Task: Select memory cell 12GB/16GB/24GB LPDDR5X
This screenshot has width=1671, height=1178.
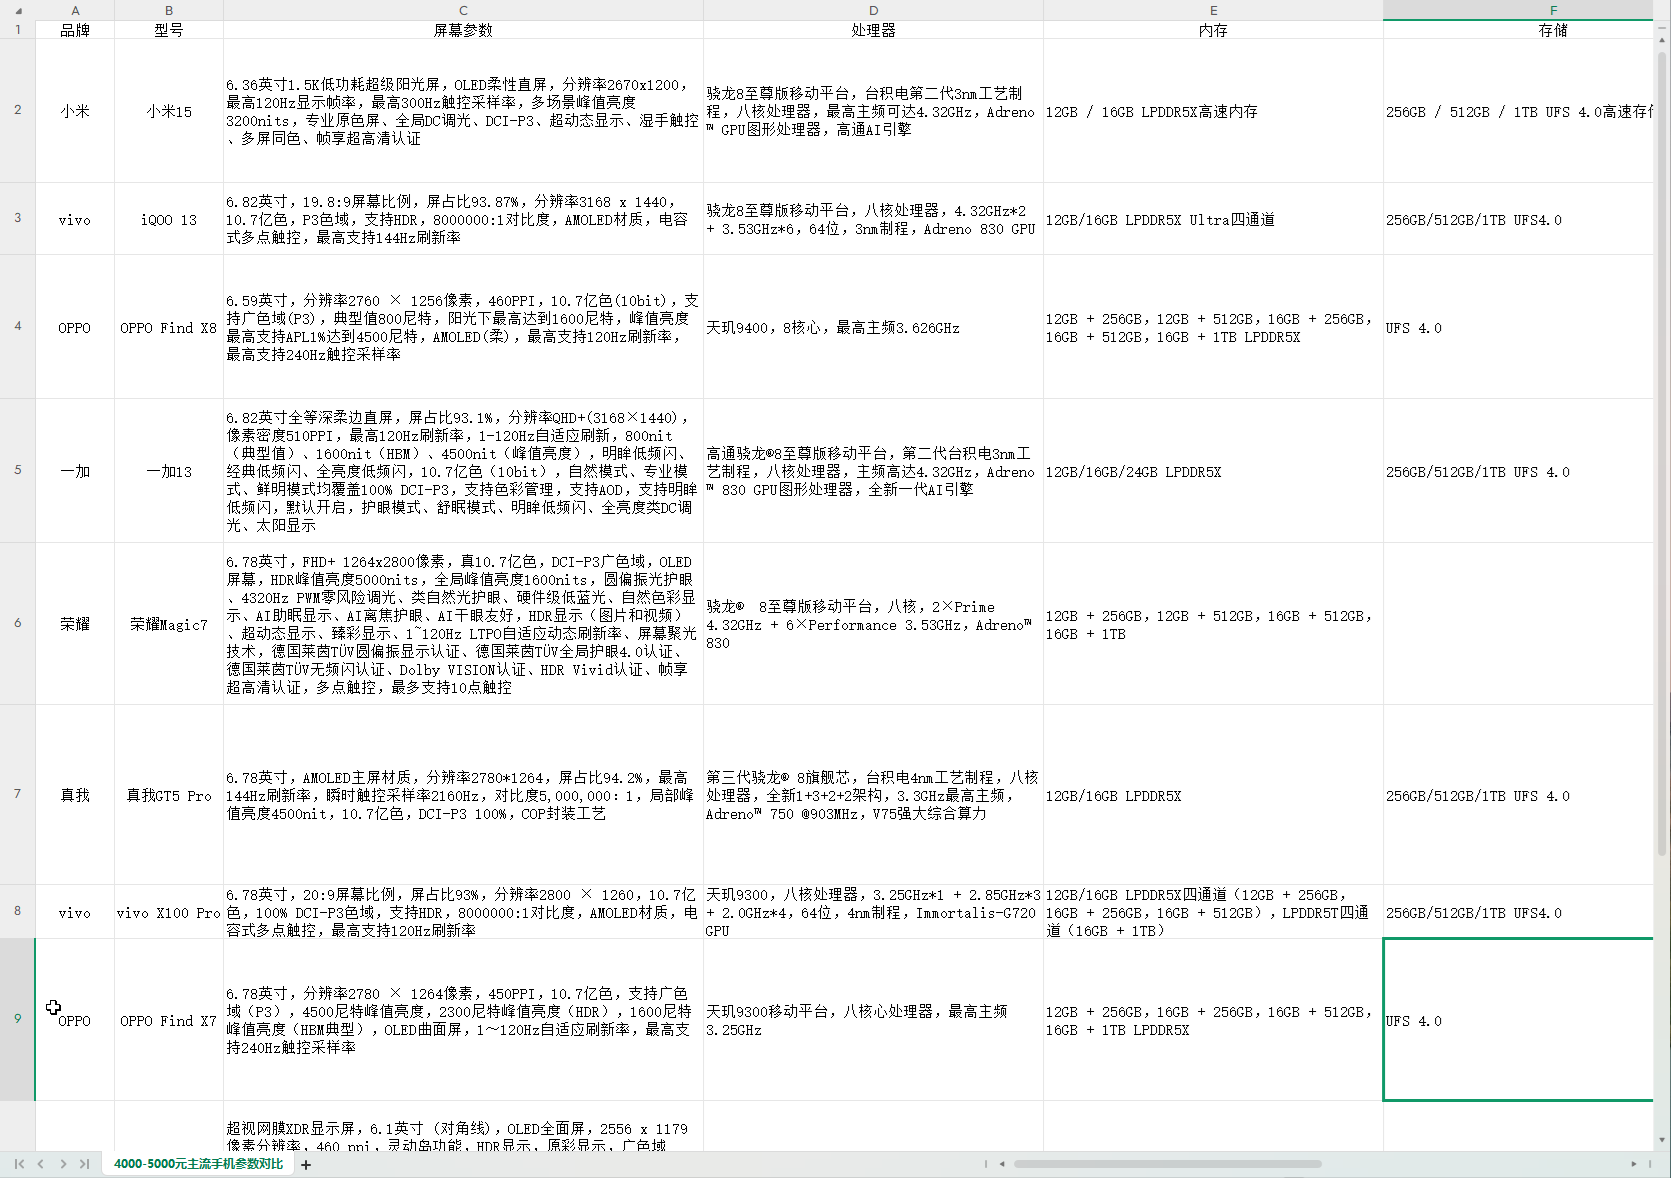Action: click(1213, 471)
